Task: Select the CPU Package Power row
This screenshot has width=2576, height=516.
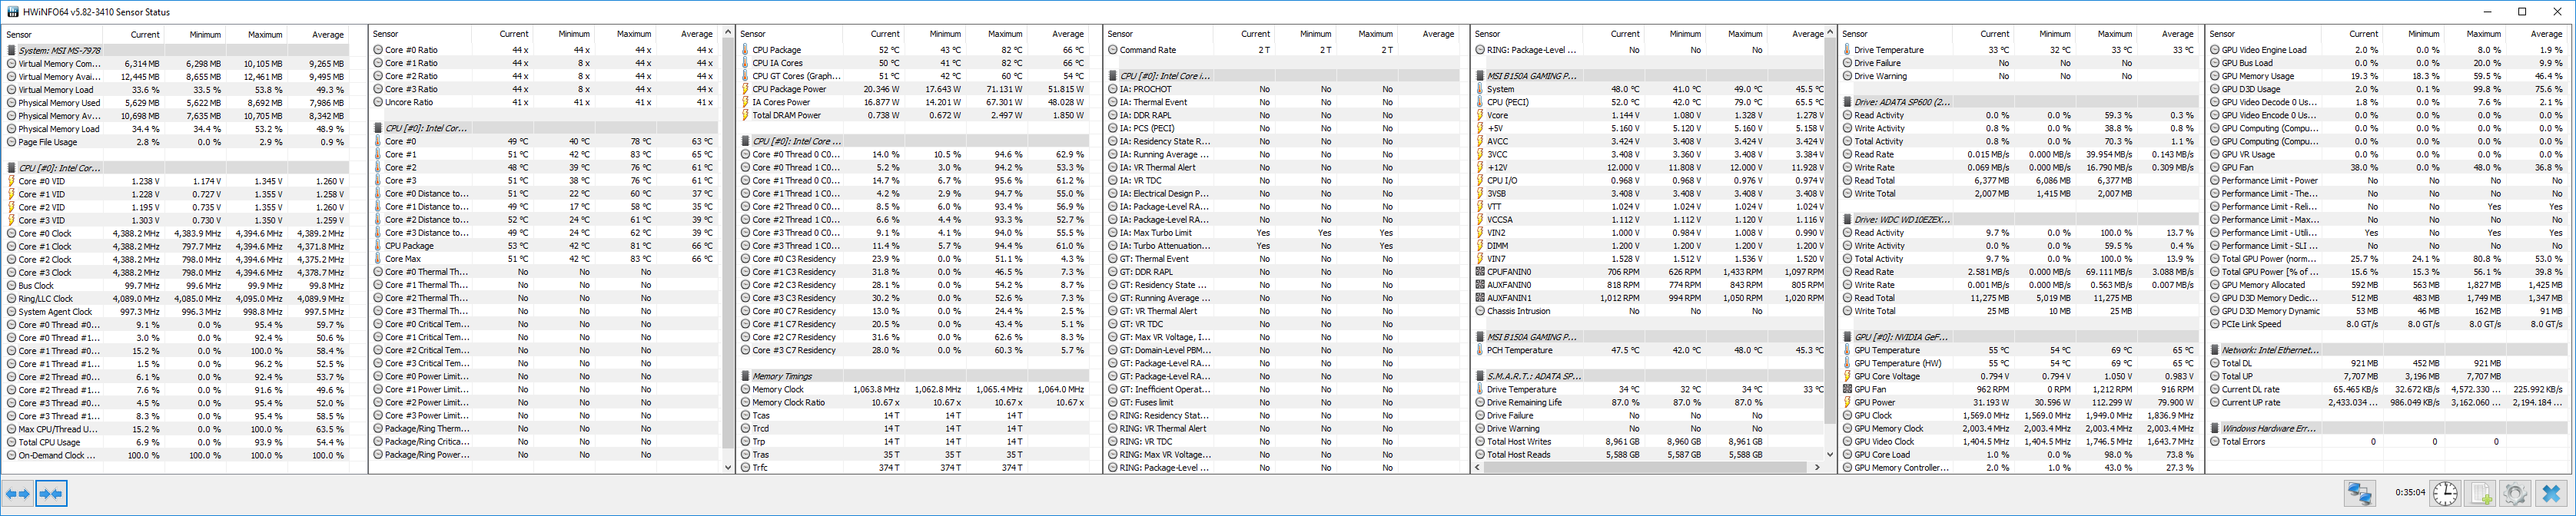Action: [789, 89]
